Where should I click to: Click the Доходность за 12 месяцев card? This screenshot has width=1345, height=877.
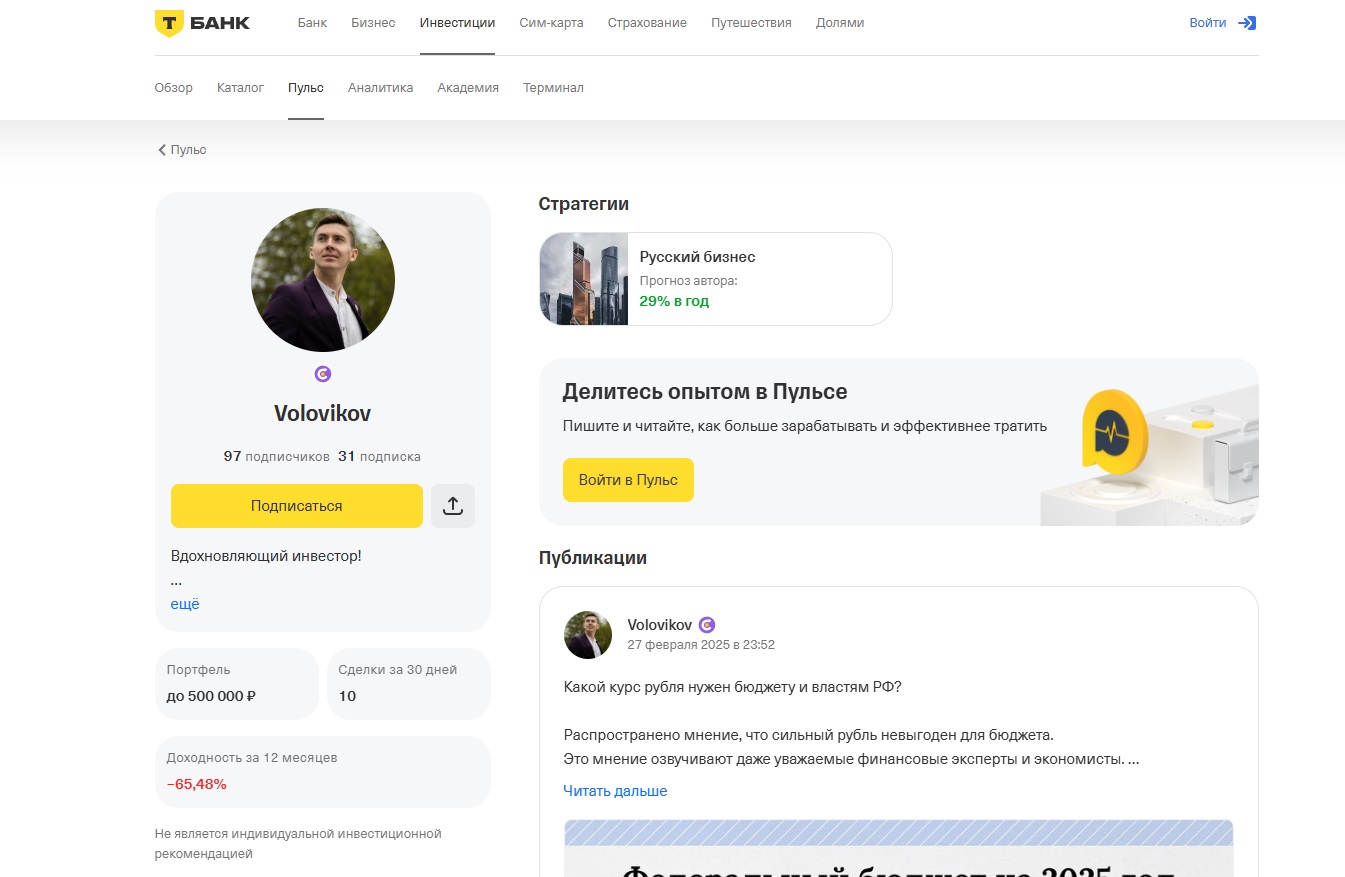point(323,772)
